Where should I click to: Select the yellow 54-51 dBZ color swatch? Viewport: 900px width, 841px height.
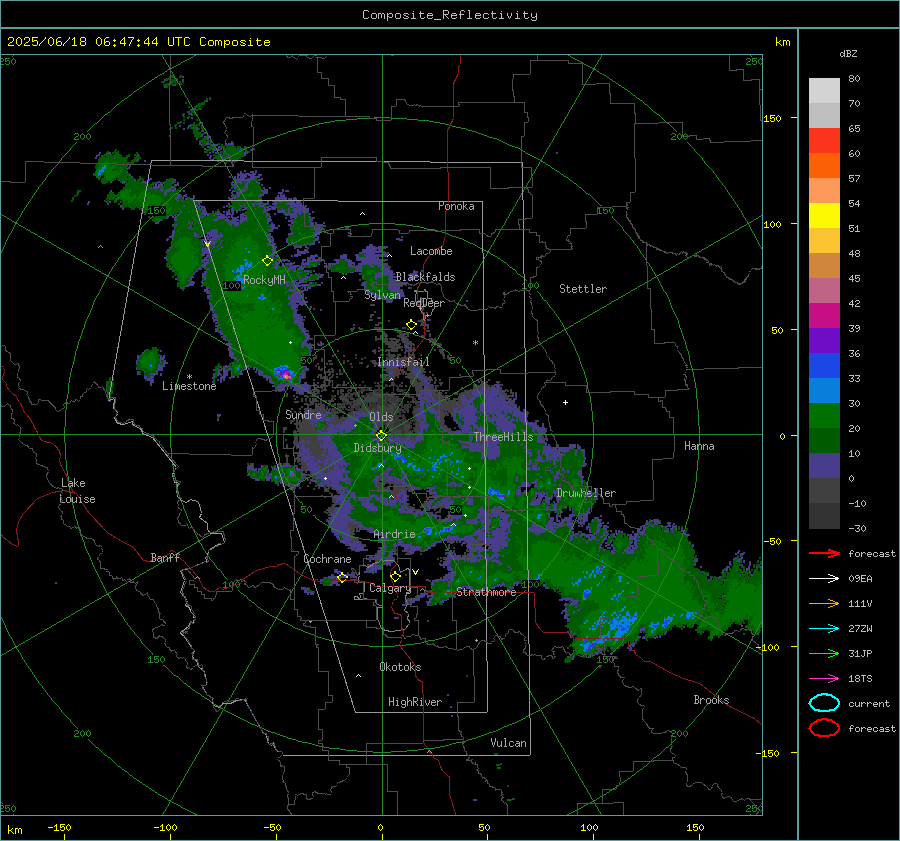[x=824, y=216]
